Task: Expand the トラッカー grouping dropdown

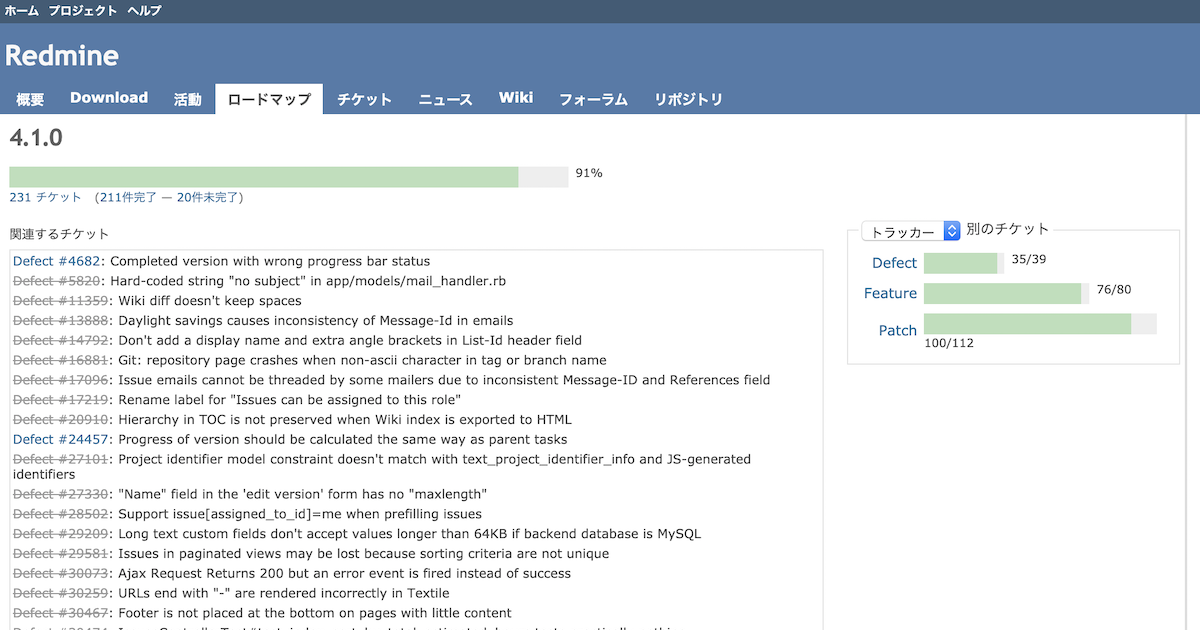Action: pyautogui.click(x=911, y=231)
